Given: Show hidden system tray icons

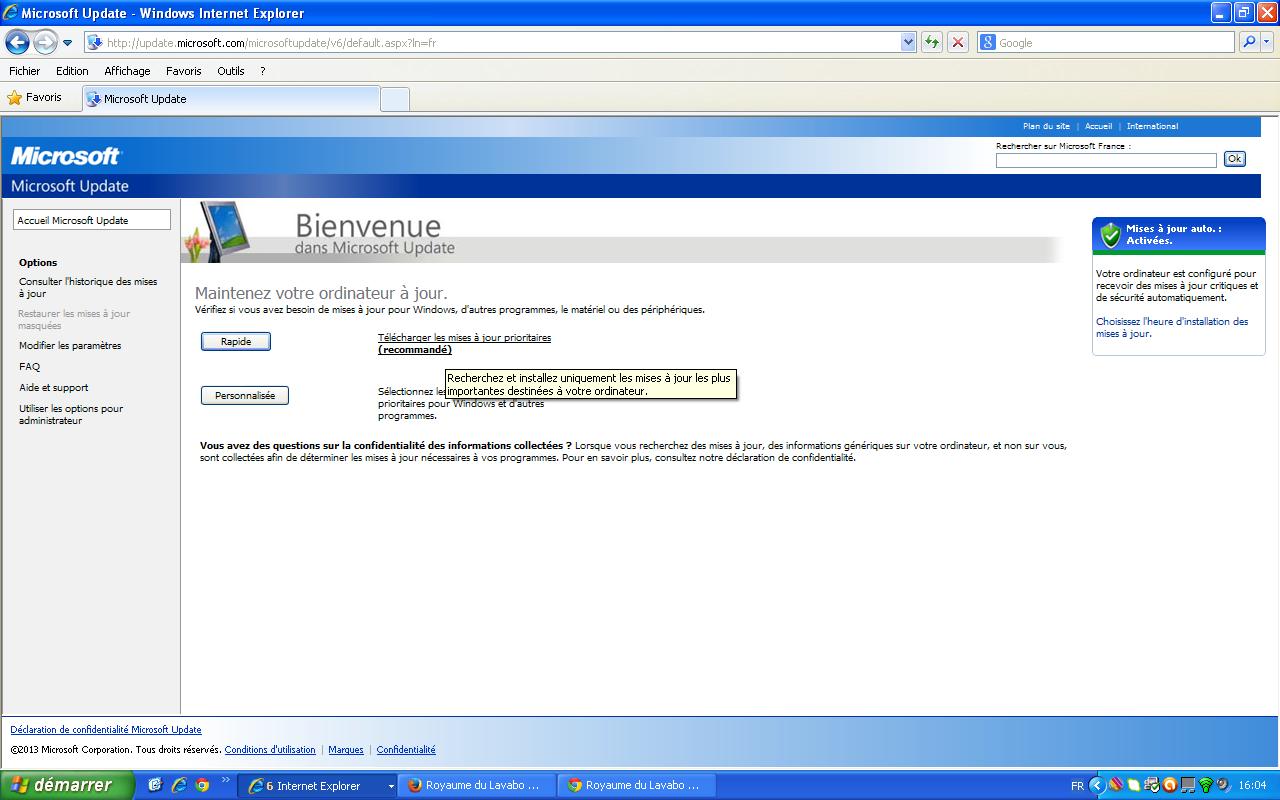Looking at the screenshot, I should (x=1096, y=785).
